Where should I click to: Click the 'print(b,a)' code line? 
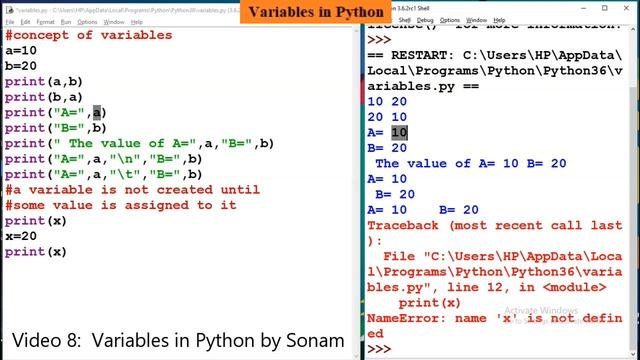pos(44,97)
